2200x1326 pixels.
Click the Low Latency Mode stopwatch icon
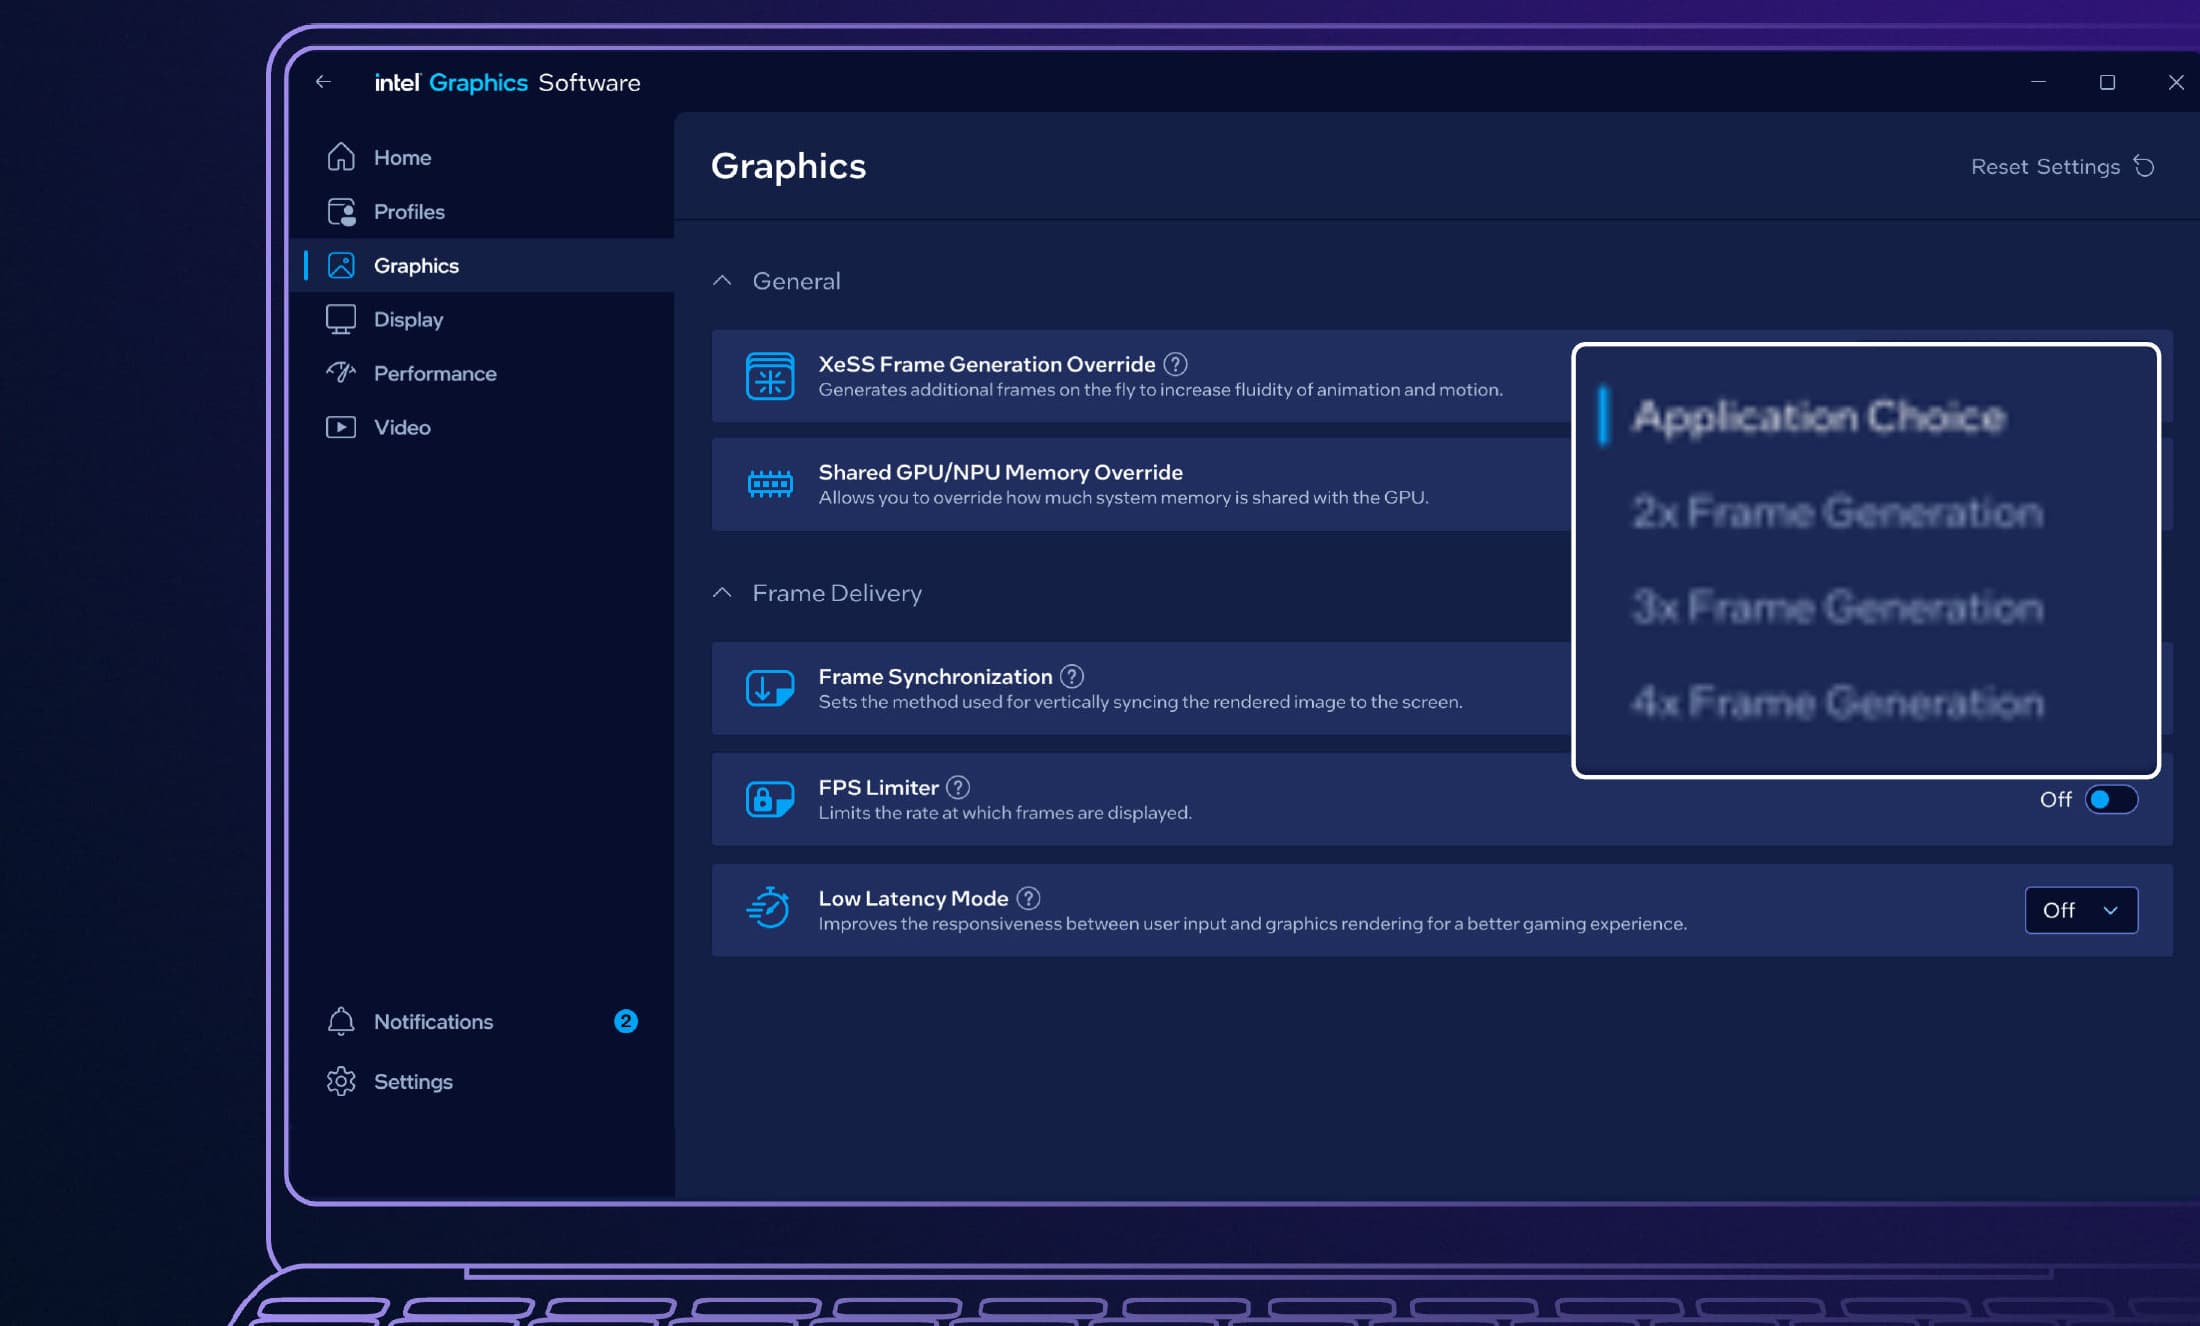[768, 909]
